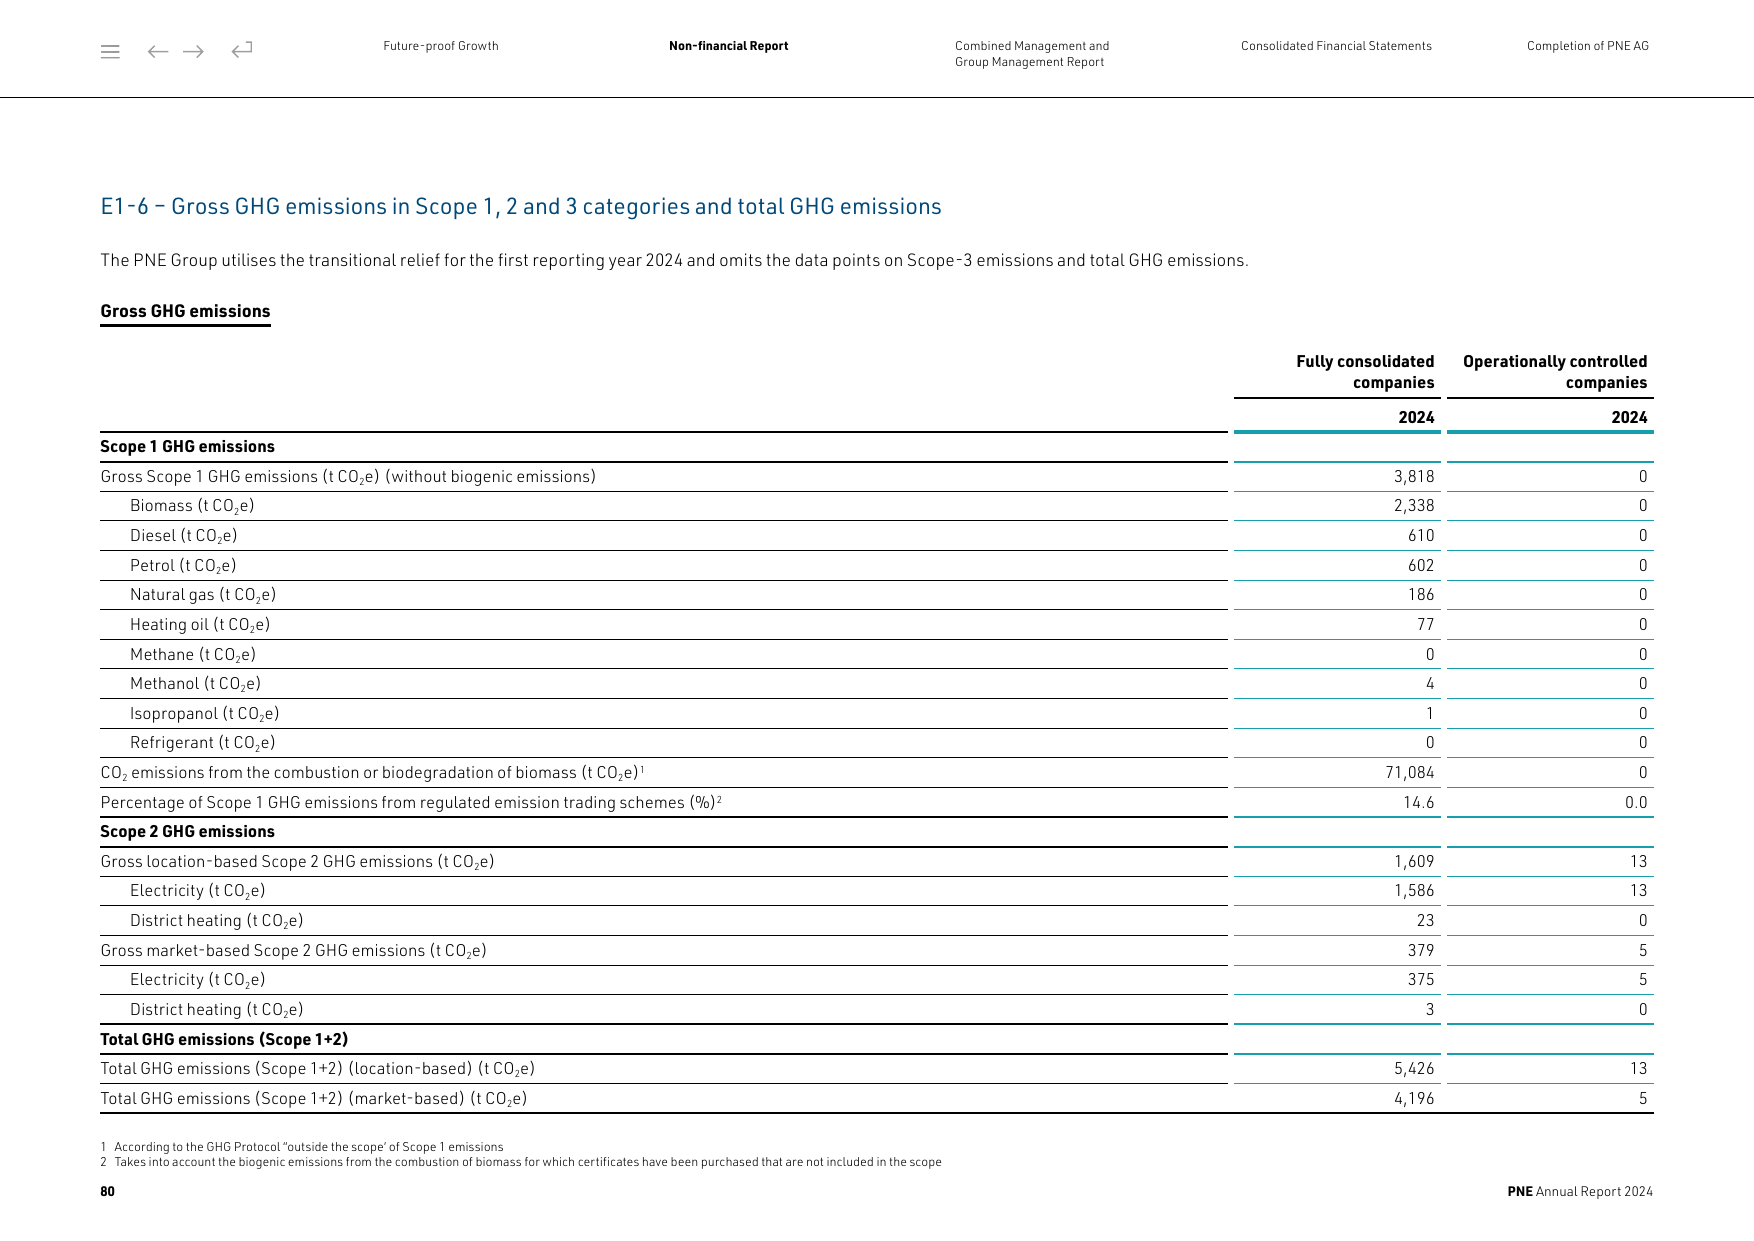Click the page number 80
Viewport: 1754px width, 1241px height.
click(107, 1192)
